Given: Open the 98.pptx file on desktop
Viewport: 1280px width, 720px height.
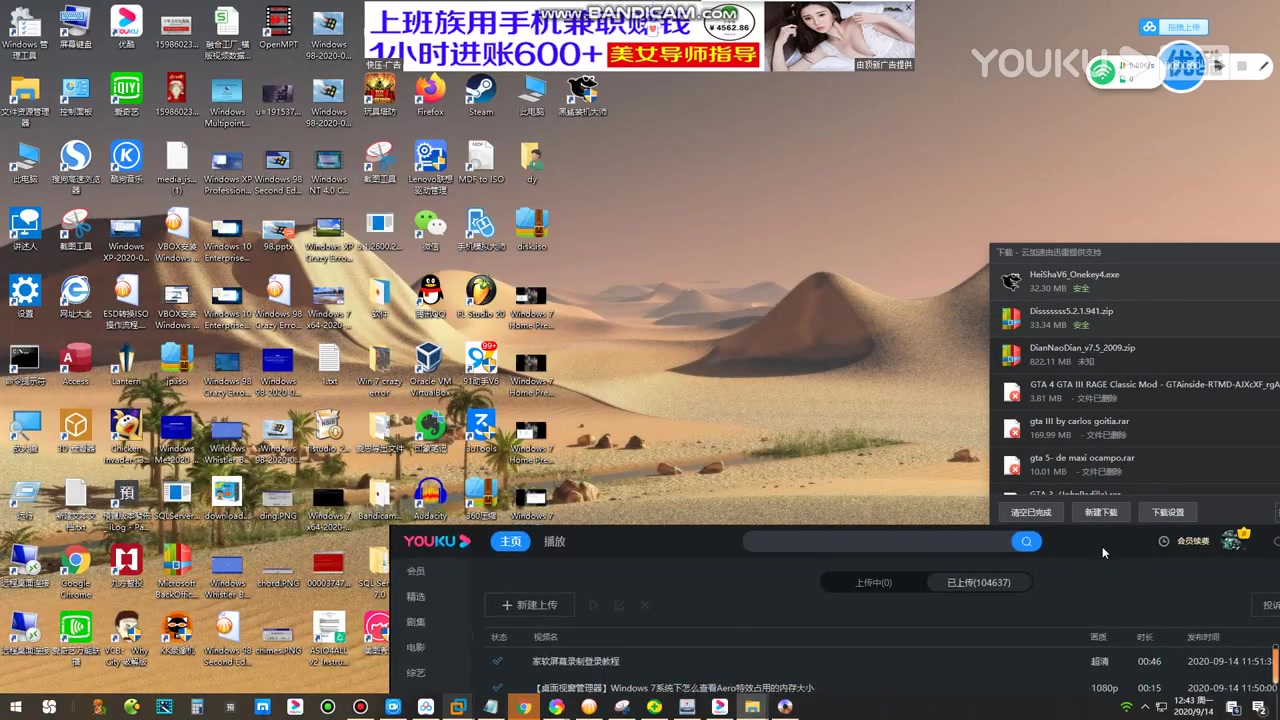Looking at the screenshot, I should (x=278, y=229).
